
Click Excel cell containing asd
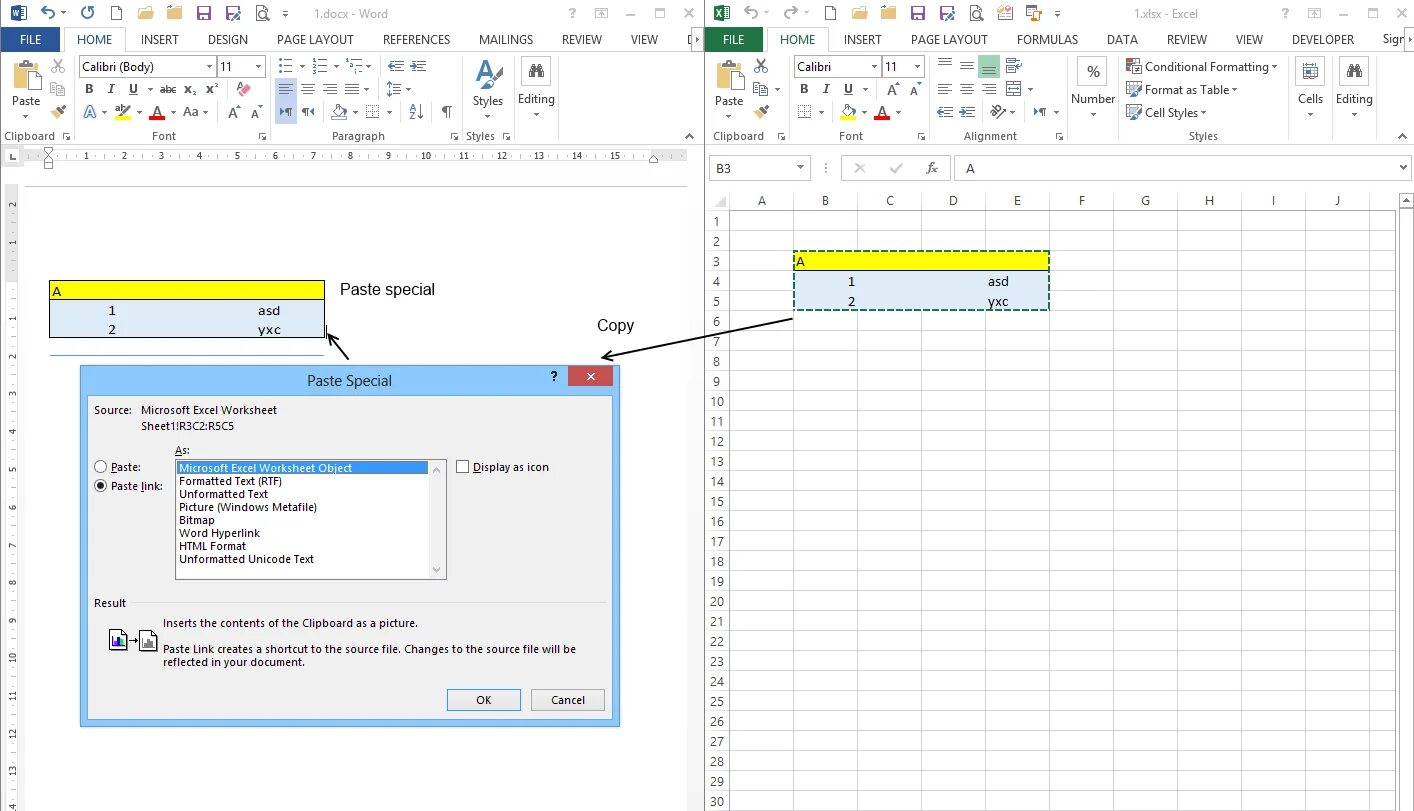(1017, 281)
